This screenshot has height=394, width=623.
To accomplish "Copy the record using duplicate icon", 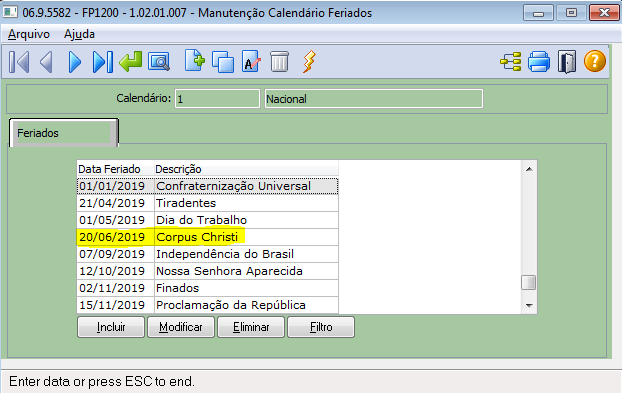I will point(223,62).
